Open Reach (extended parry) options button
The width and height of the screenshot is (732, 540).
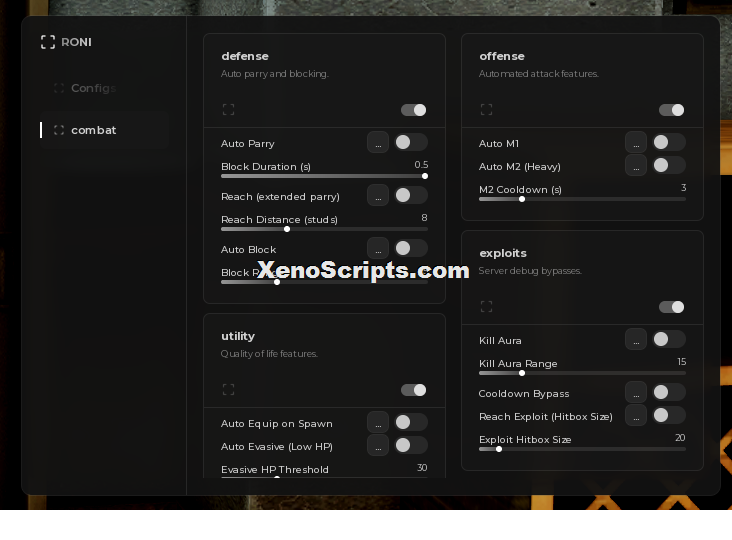click(378, 195)
